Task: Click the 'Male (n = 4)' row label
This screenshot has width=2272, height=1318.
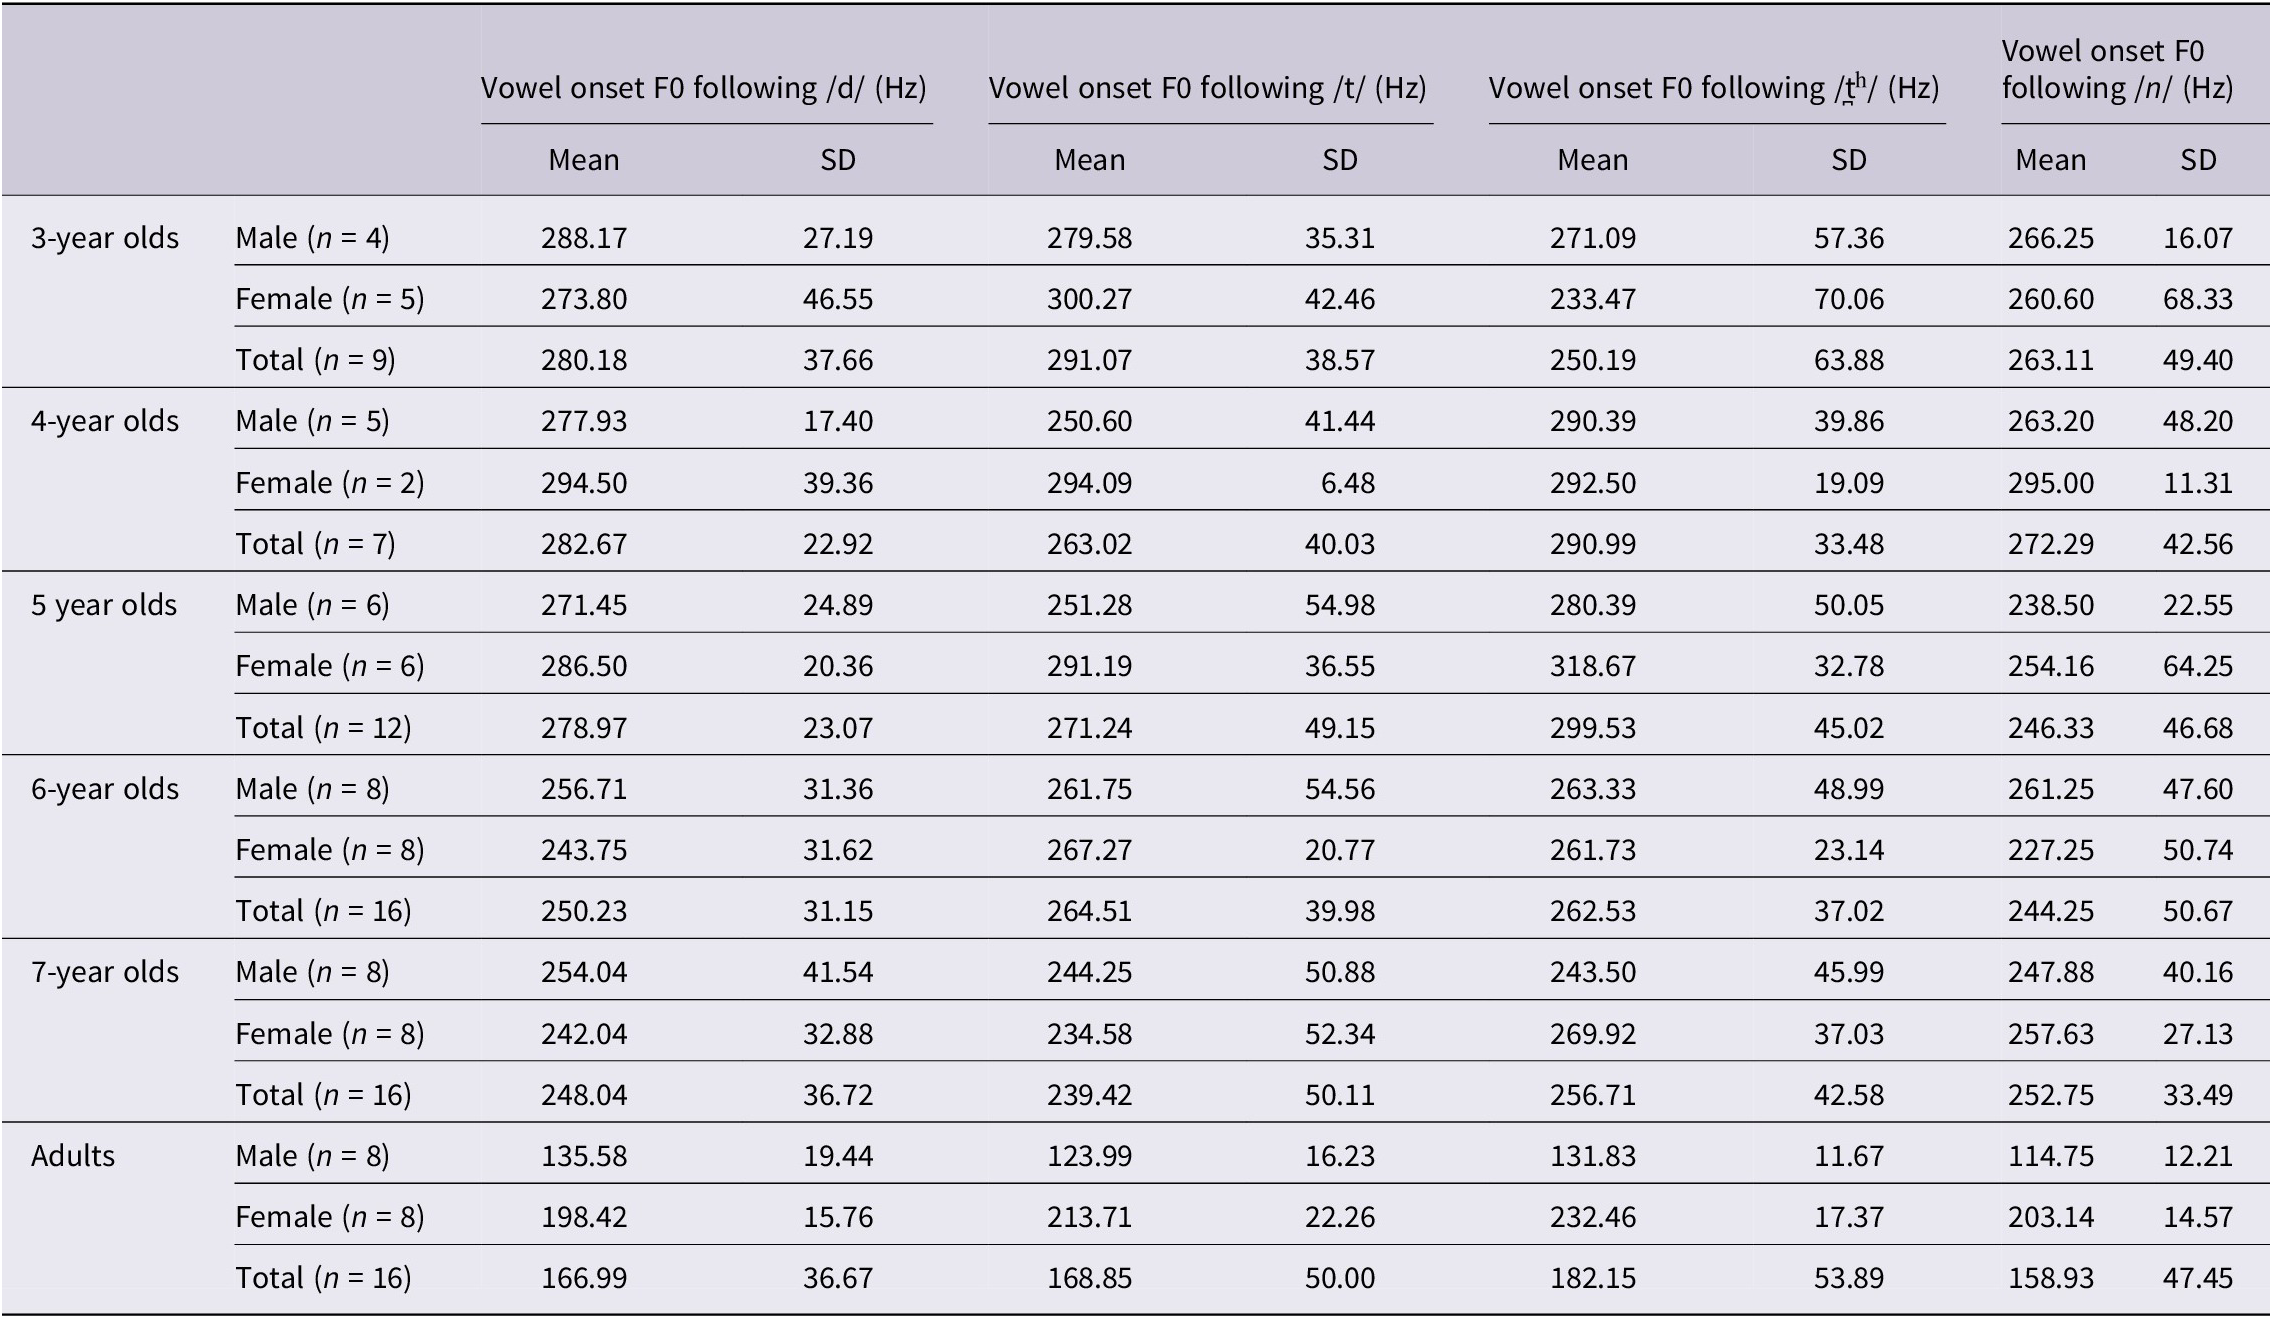Action: pos(312,238)
